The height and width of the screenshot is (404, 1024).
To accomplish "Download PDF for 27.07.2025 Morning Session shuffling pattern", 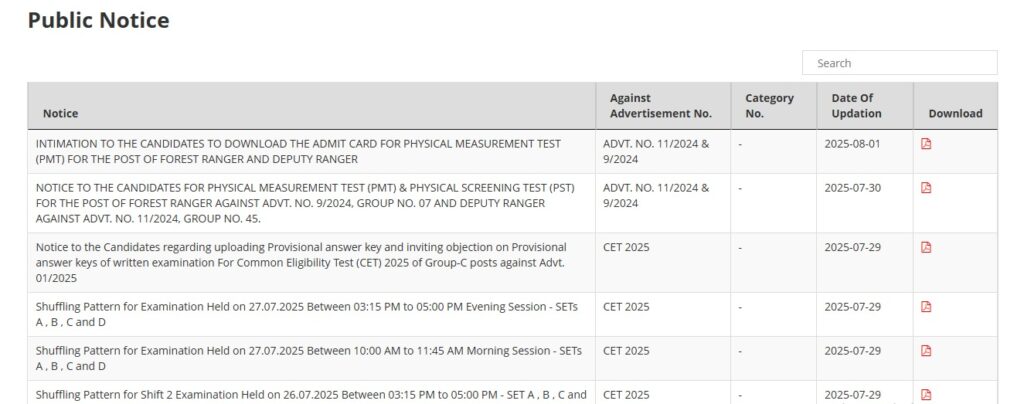I will (926, 351).
